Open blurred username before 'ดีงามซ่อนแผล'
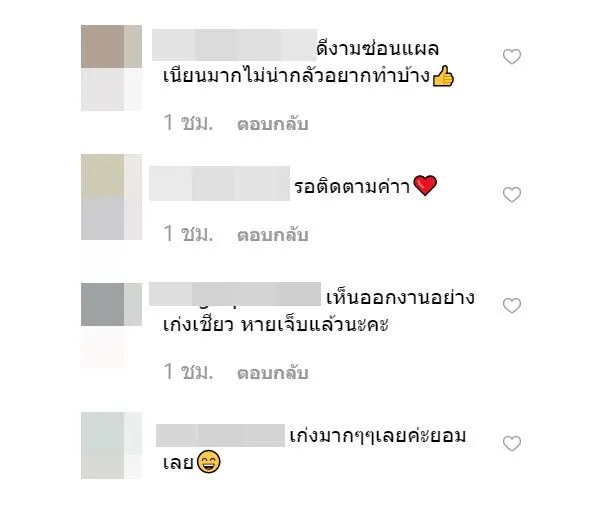 pos(234,45)
